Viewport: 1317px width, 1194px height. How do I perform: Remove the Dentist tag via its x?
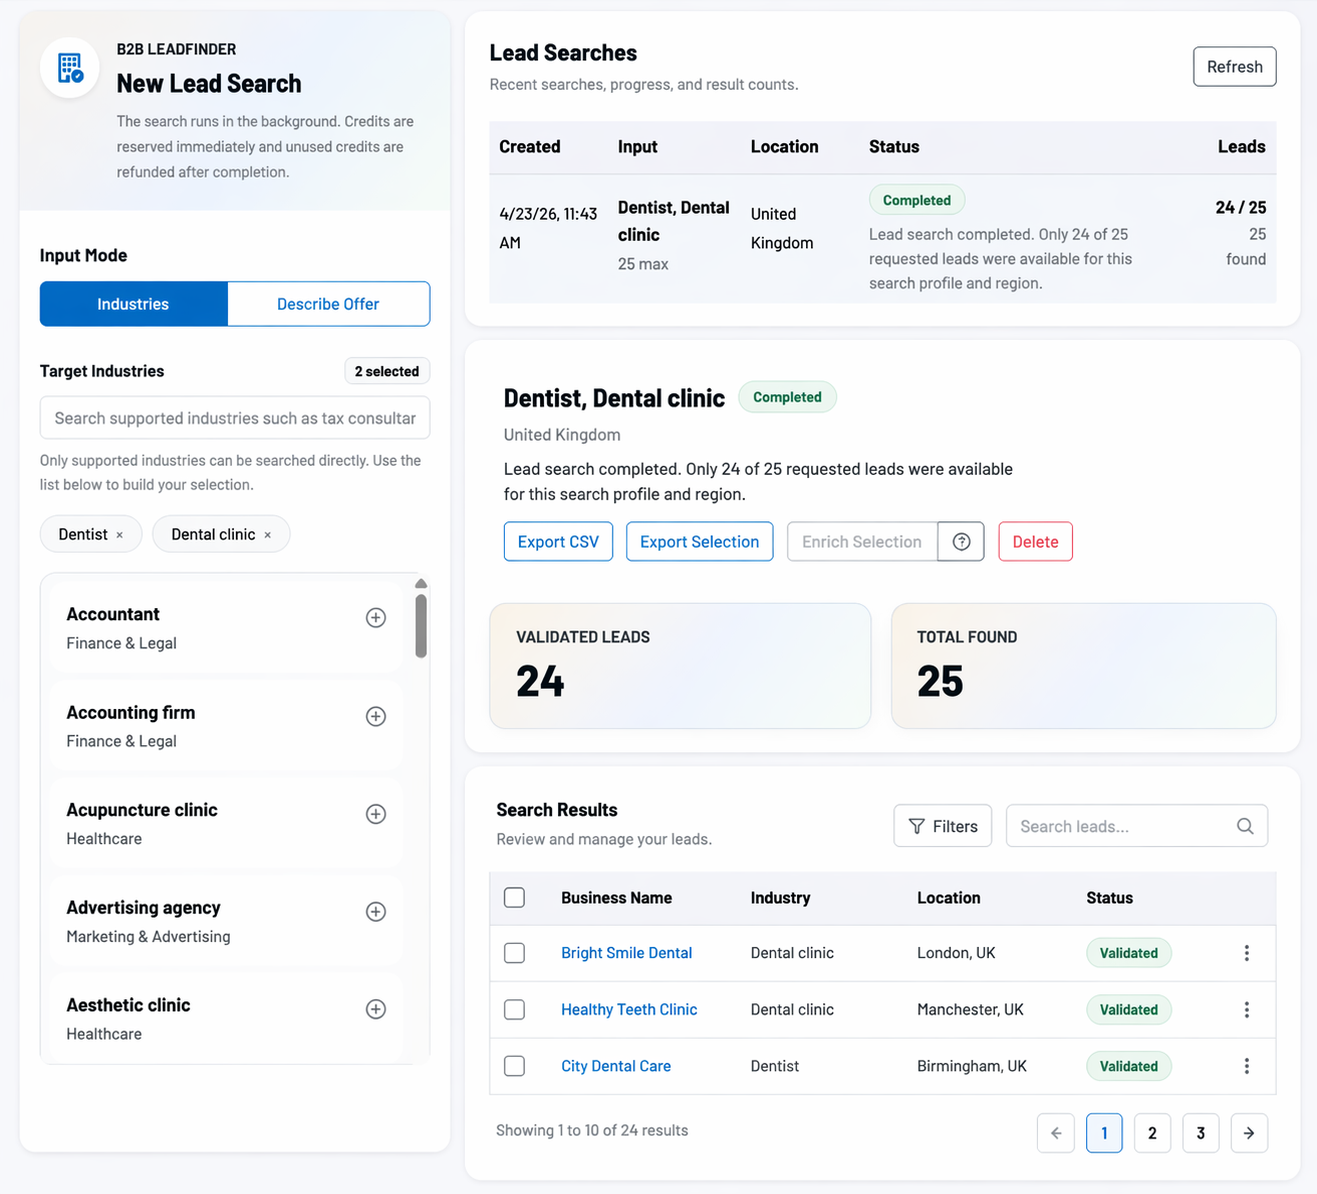coord(120,535)
